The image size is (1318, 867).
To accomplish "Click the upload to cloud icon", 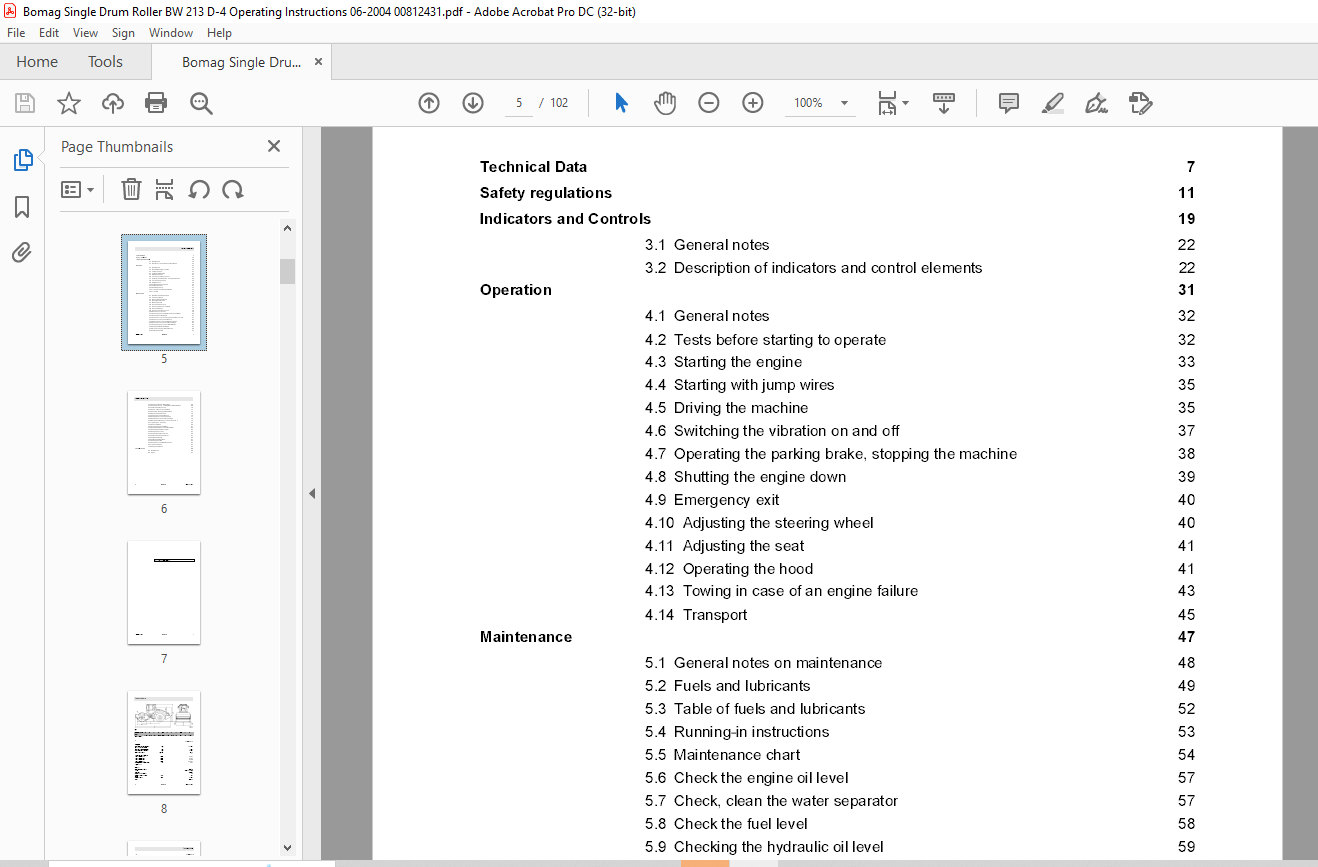I will 113,103.
